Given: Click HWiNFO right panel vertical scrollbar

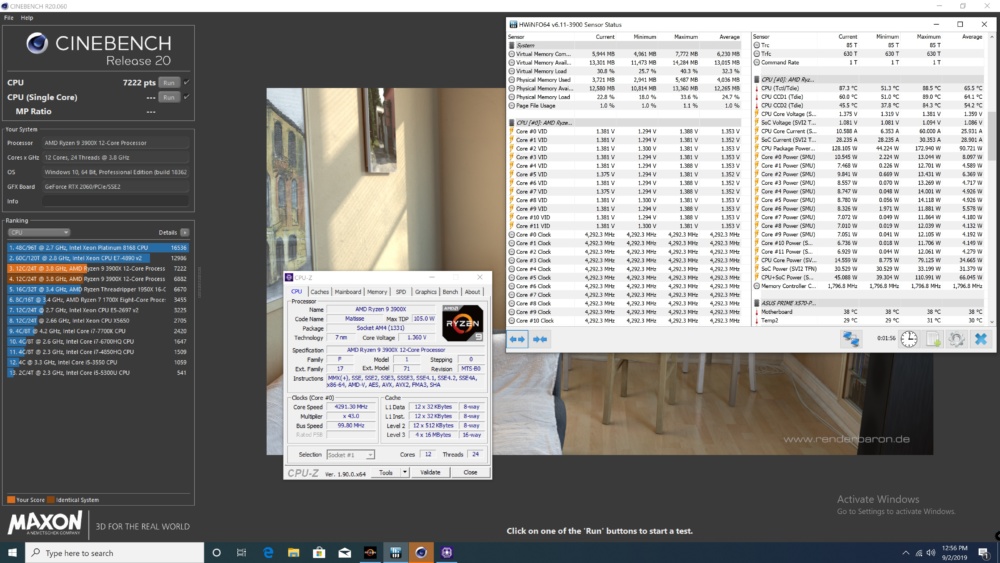Looking at the screenshot, I should 992,134.
